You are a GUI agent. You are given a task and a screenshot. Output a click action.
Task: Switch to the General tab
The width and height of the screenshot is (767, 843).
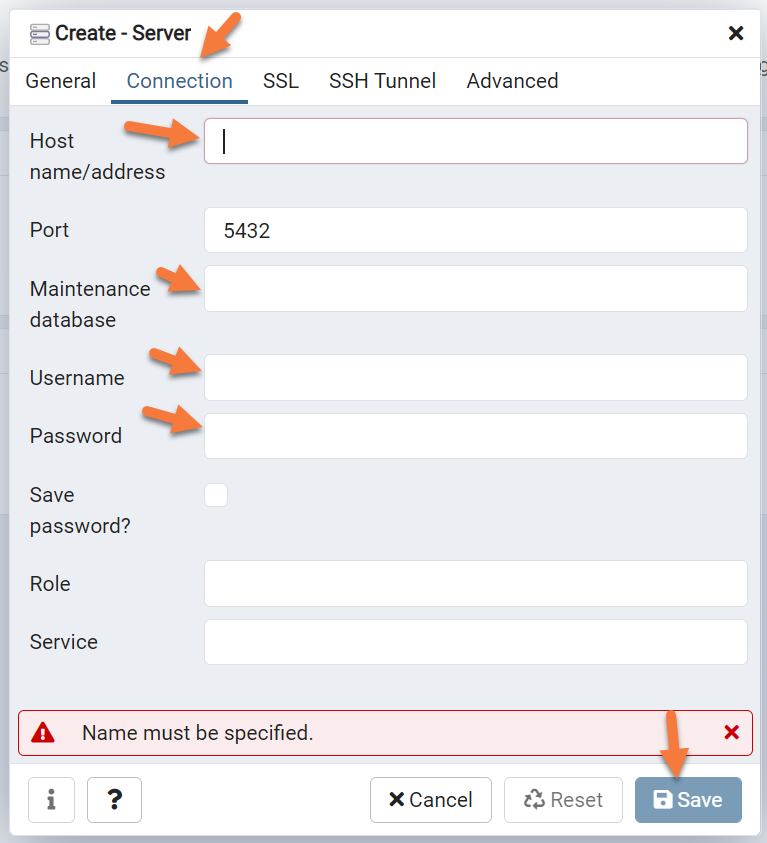(x=61, y=82)
